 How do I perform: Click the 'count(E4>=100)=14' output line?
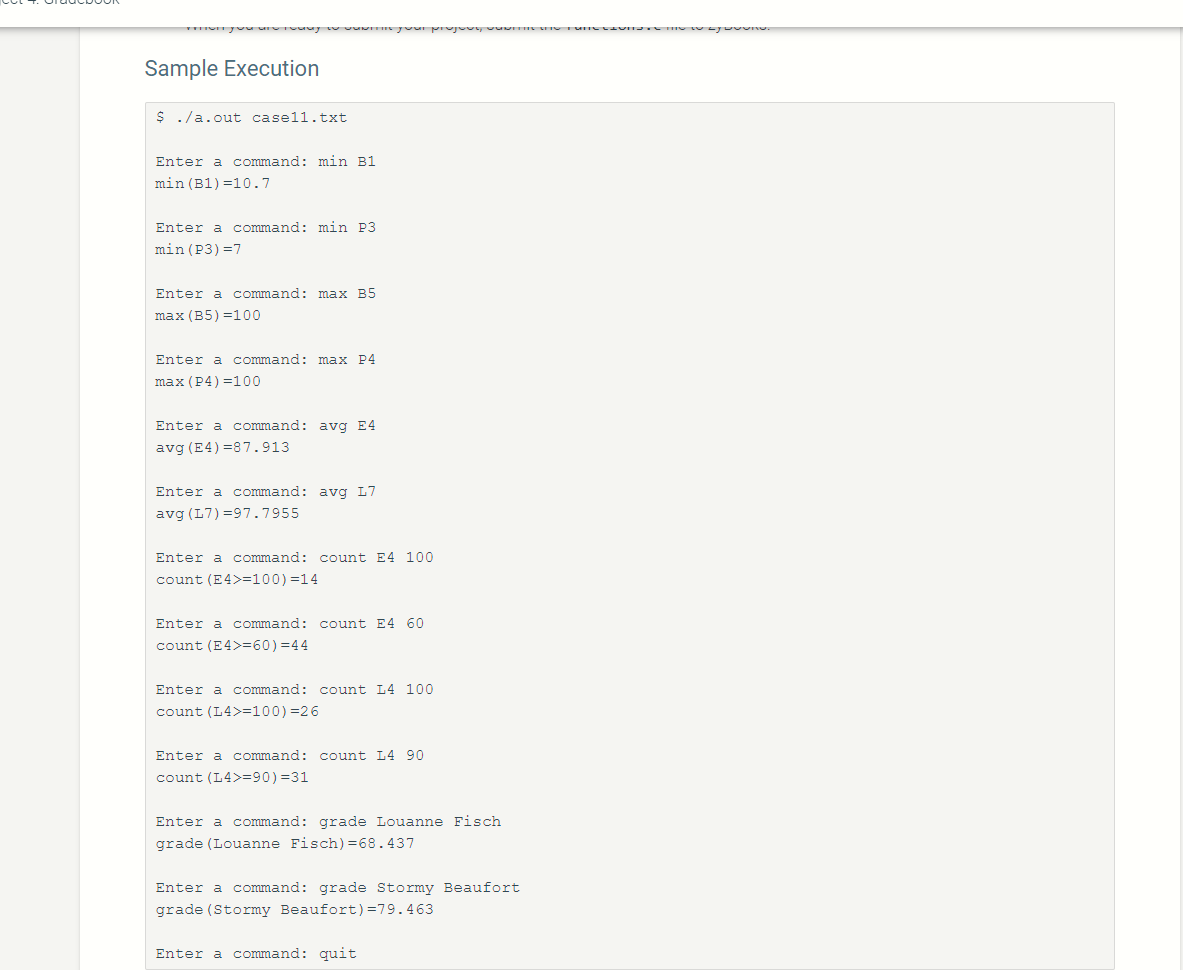(x=237, y=579)
